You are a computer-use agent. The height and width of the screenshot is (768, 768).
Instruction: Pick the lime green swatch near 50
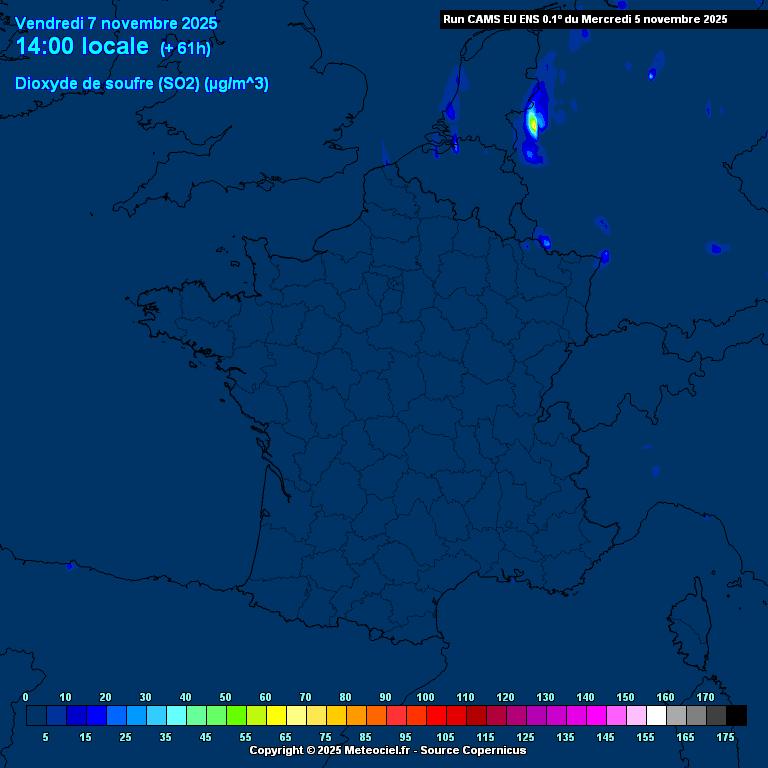click(x=236, y=715)
